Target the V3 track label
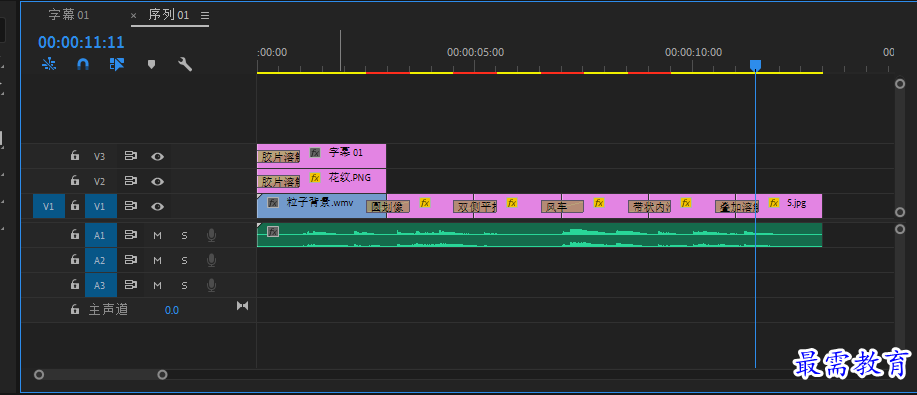 point(100,156)
